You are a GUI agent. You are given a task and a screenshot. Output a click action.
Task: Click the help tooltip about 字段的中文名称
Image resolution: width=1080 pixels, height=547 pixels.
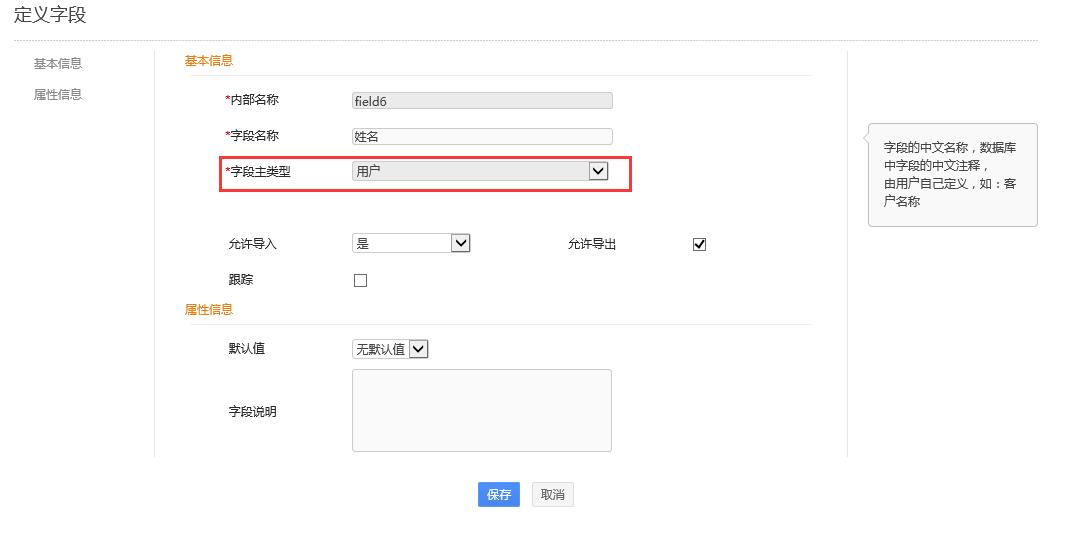pos(952,175)
